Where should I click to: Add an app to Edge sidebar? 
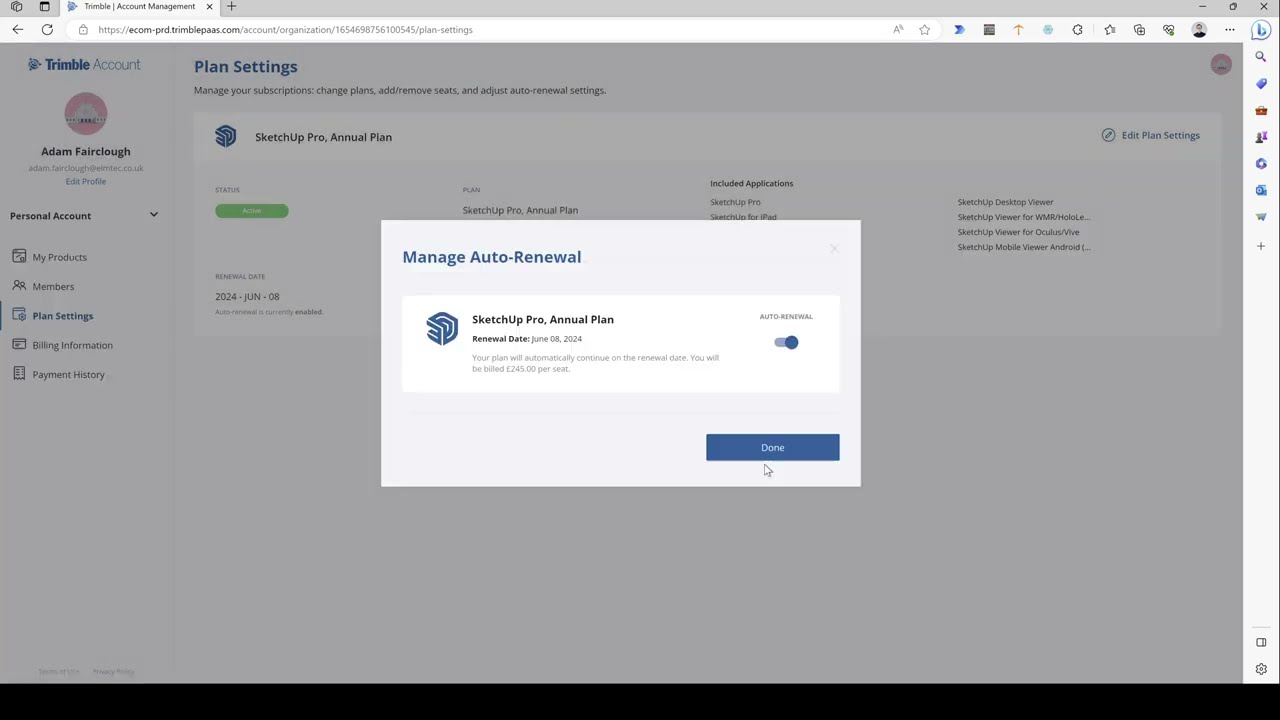1261,246
